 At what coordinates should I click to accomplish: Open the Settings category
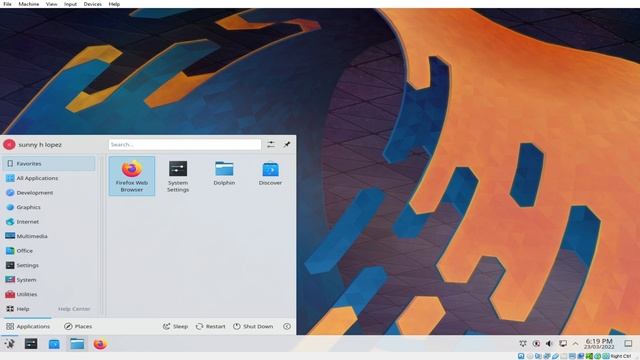coord(49,265)
